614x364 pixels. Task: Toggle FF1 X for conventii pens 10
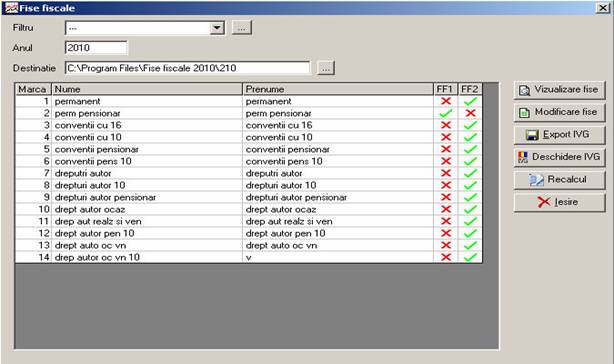pos(446,161)
